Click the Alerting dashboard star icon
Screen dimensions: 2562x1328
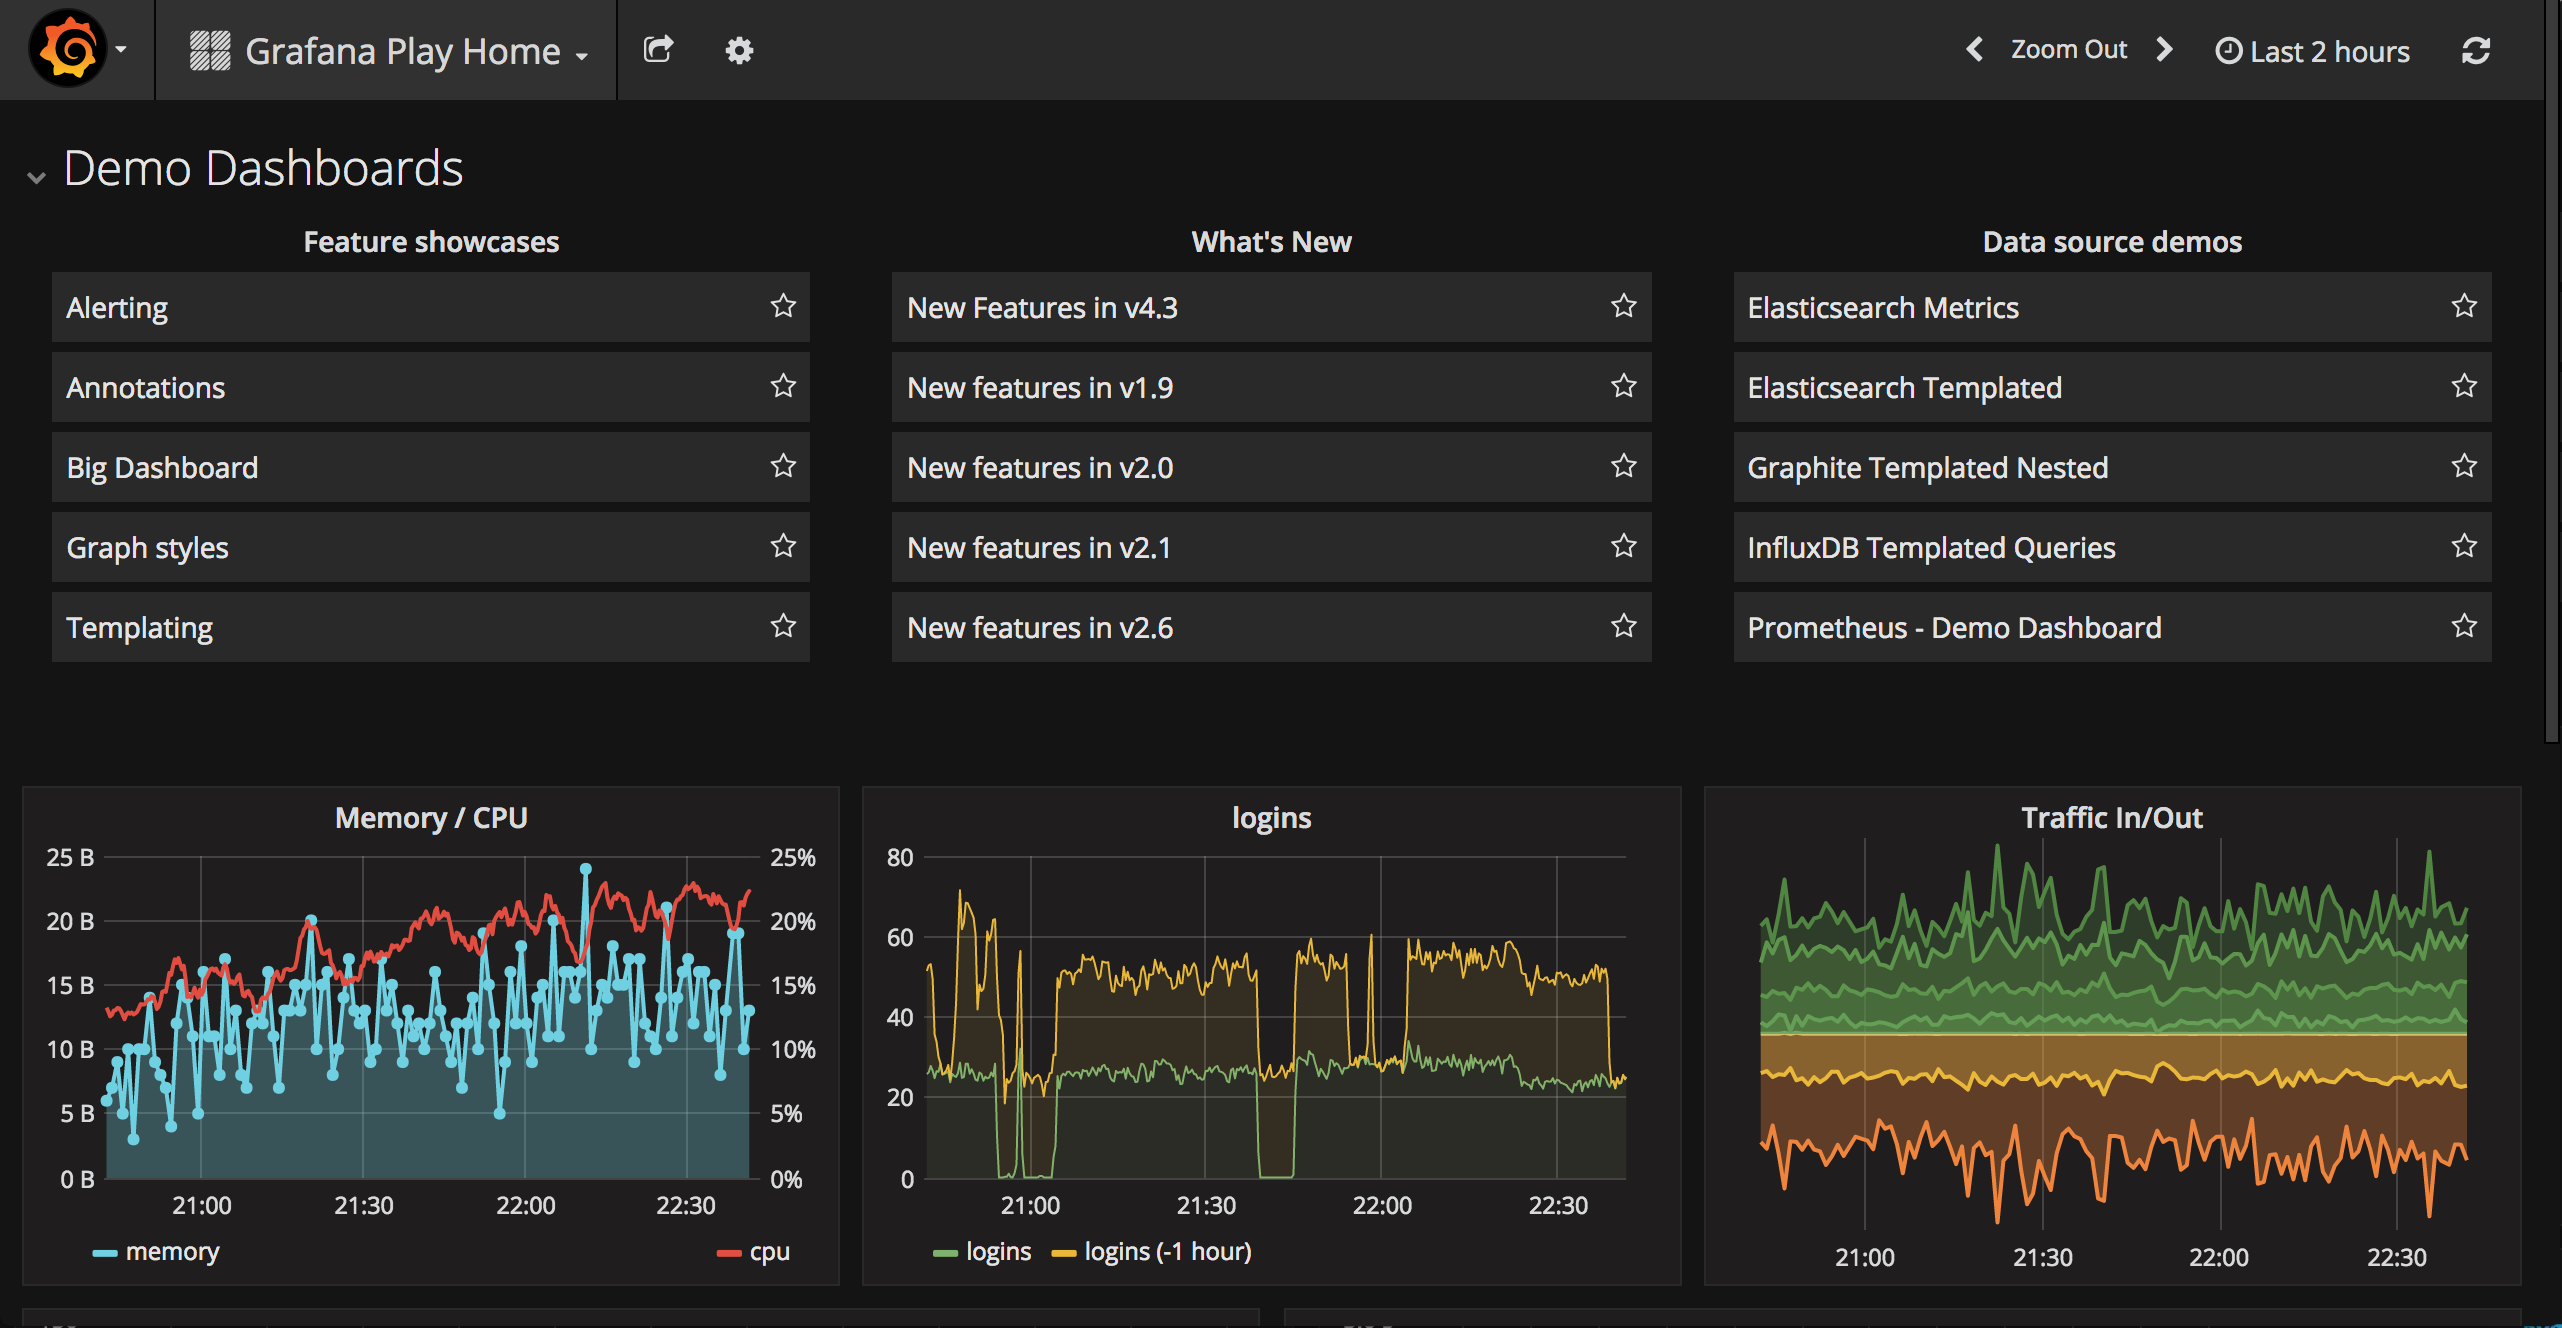pos(782,307)
